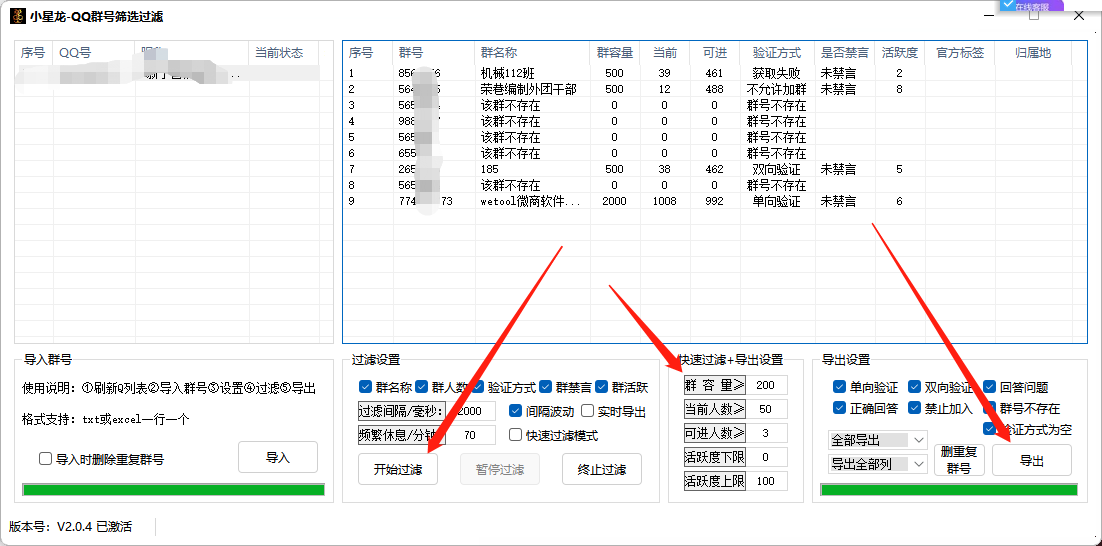Viewport: 1102px width, 546px height.
Task: Toggle 导入时删除重复群号 checkbox
Action: (46, 459)
